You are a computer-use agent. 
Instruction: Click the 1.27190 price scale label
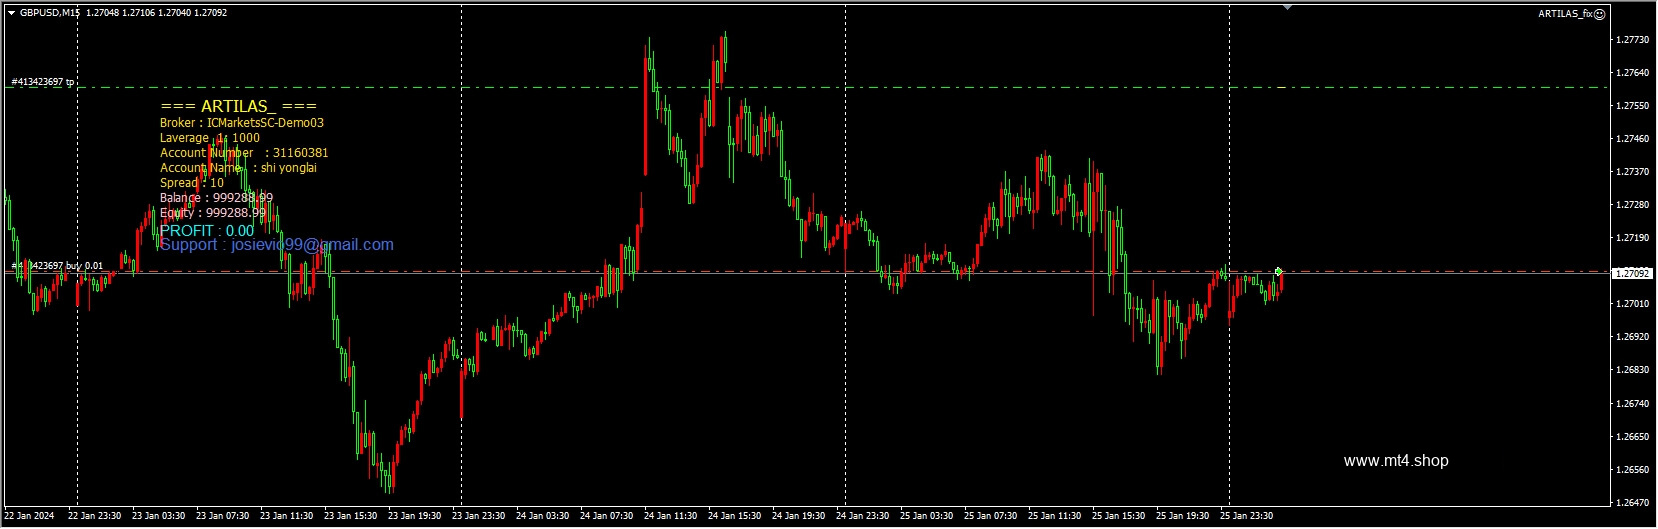[x=1632, y=238]
